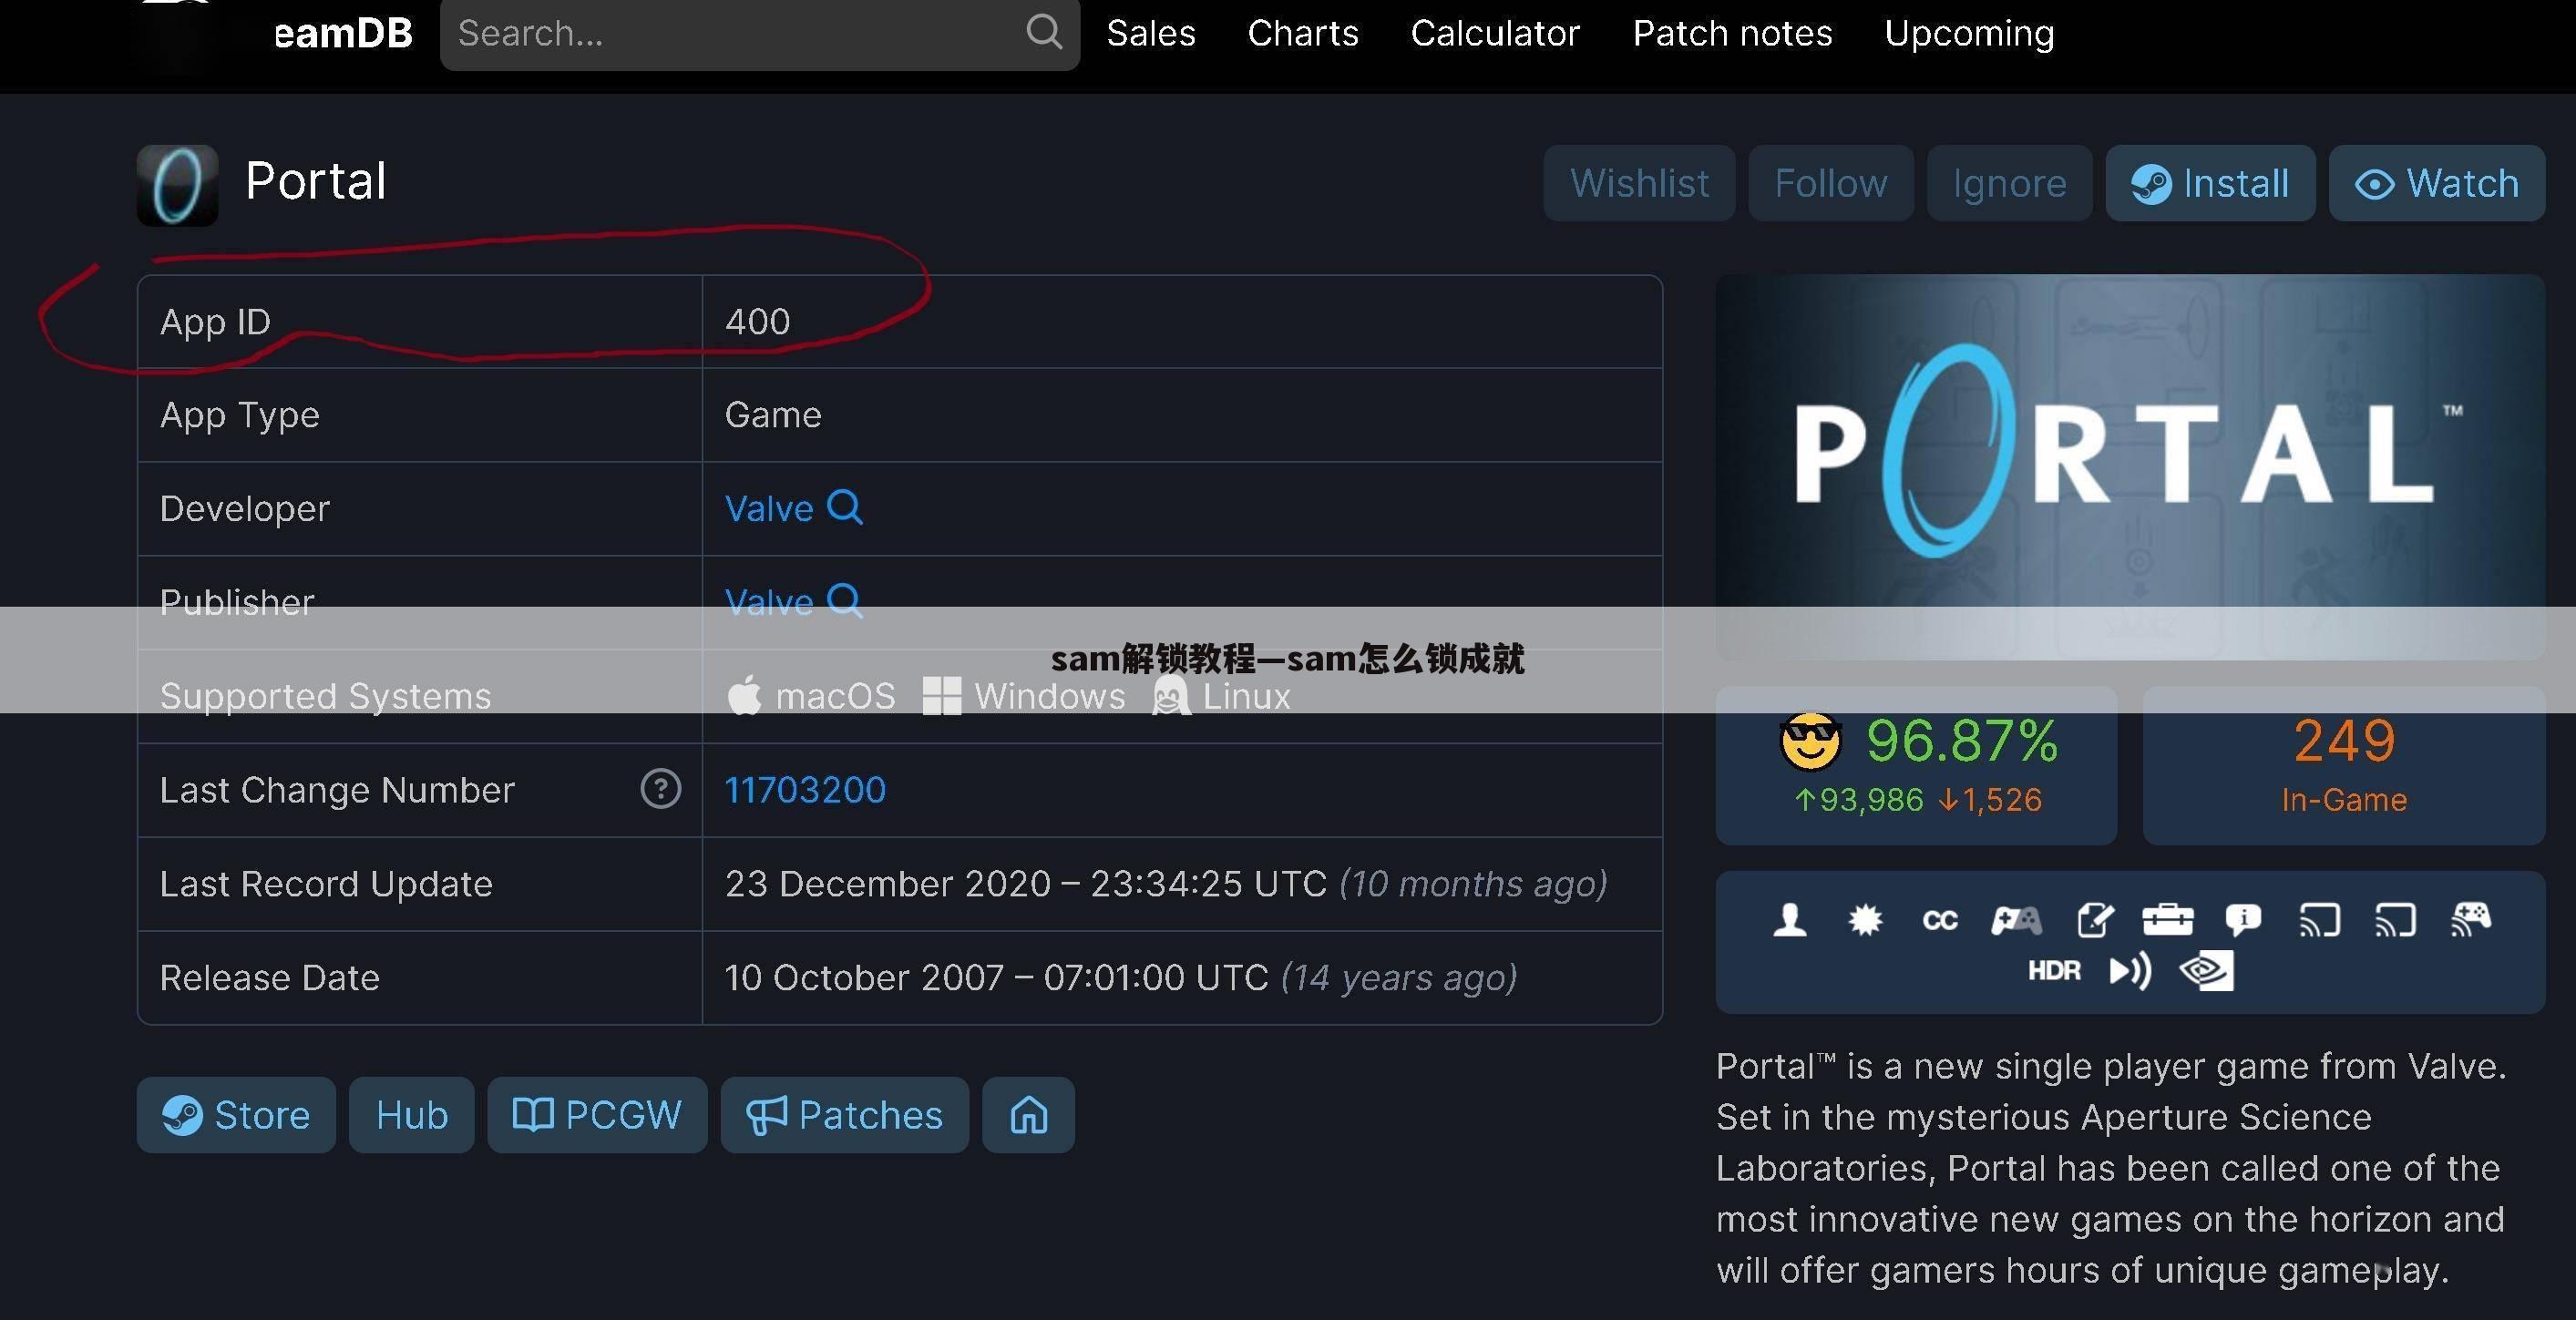Click the Watch button with eye icon
This screenshot has width=2576, height=1320.
[2437, 183]
